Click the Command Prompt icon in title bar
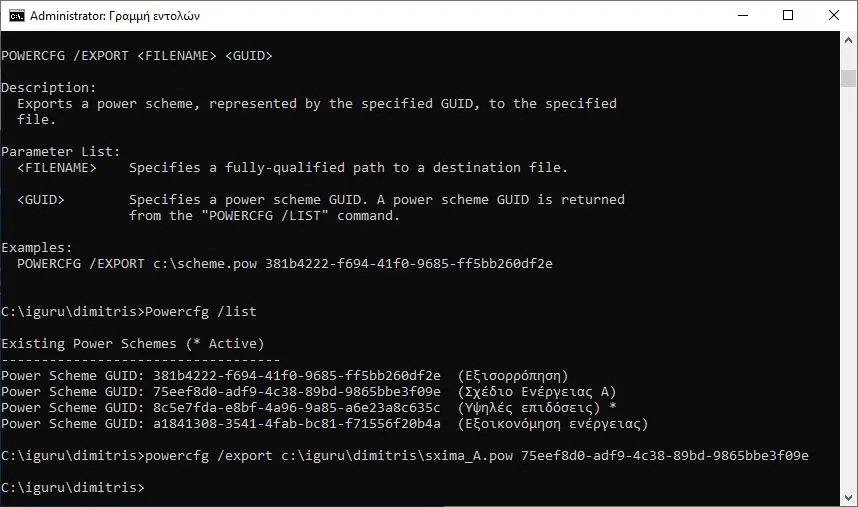Screen dimensions: 858x507 (16, 15)
